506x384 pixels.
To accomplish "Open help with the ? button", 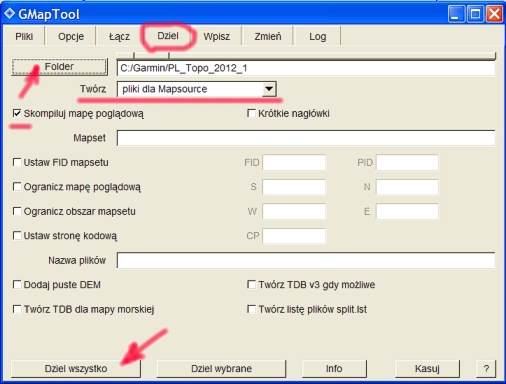I will 486,369.
